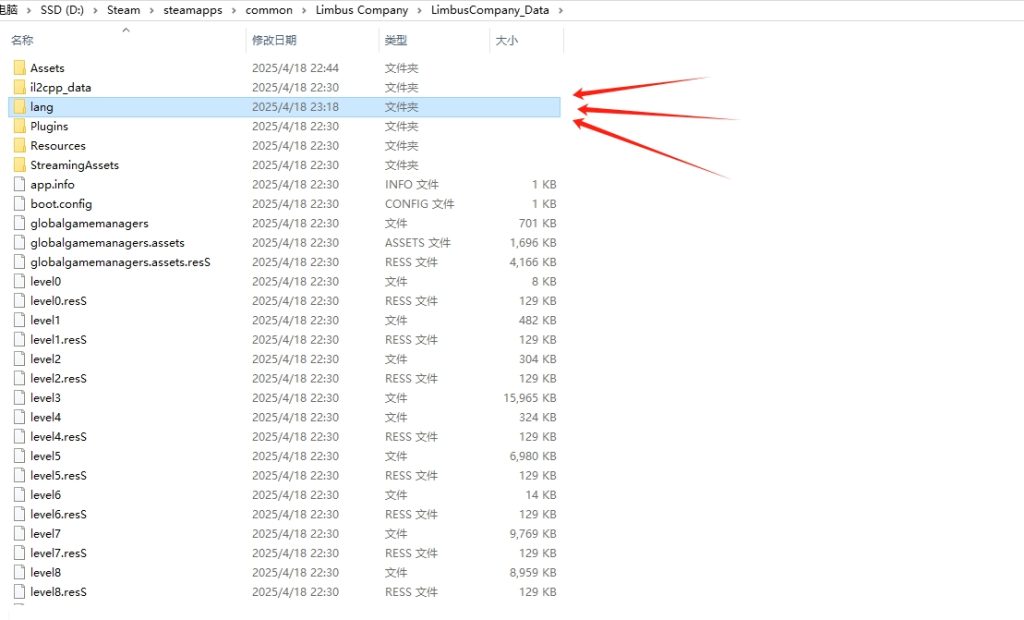This screenshot has width=1024, height=620.
Task: Sort by the 修改日期 column header
Action: [x=274, y=41]
